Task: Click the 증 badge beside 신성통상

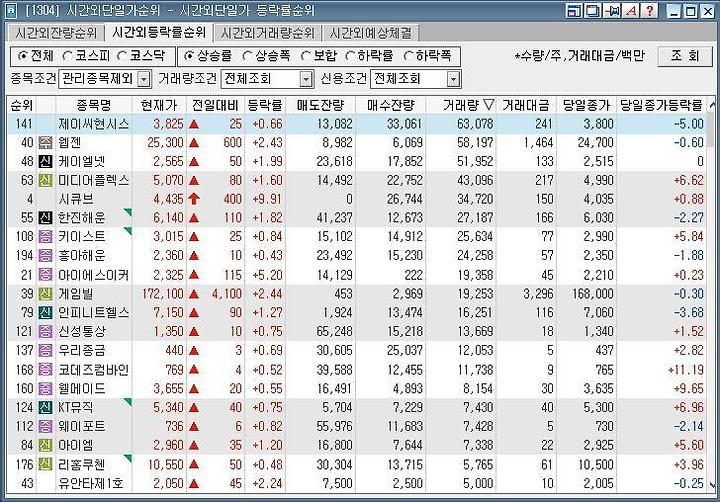Action: [x=45, y=331]
